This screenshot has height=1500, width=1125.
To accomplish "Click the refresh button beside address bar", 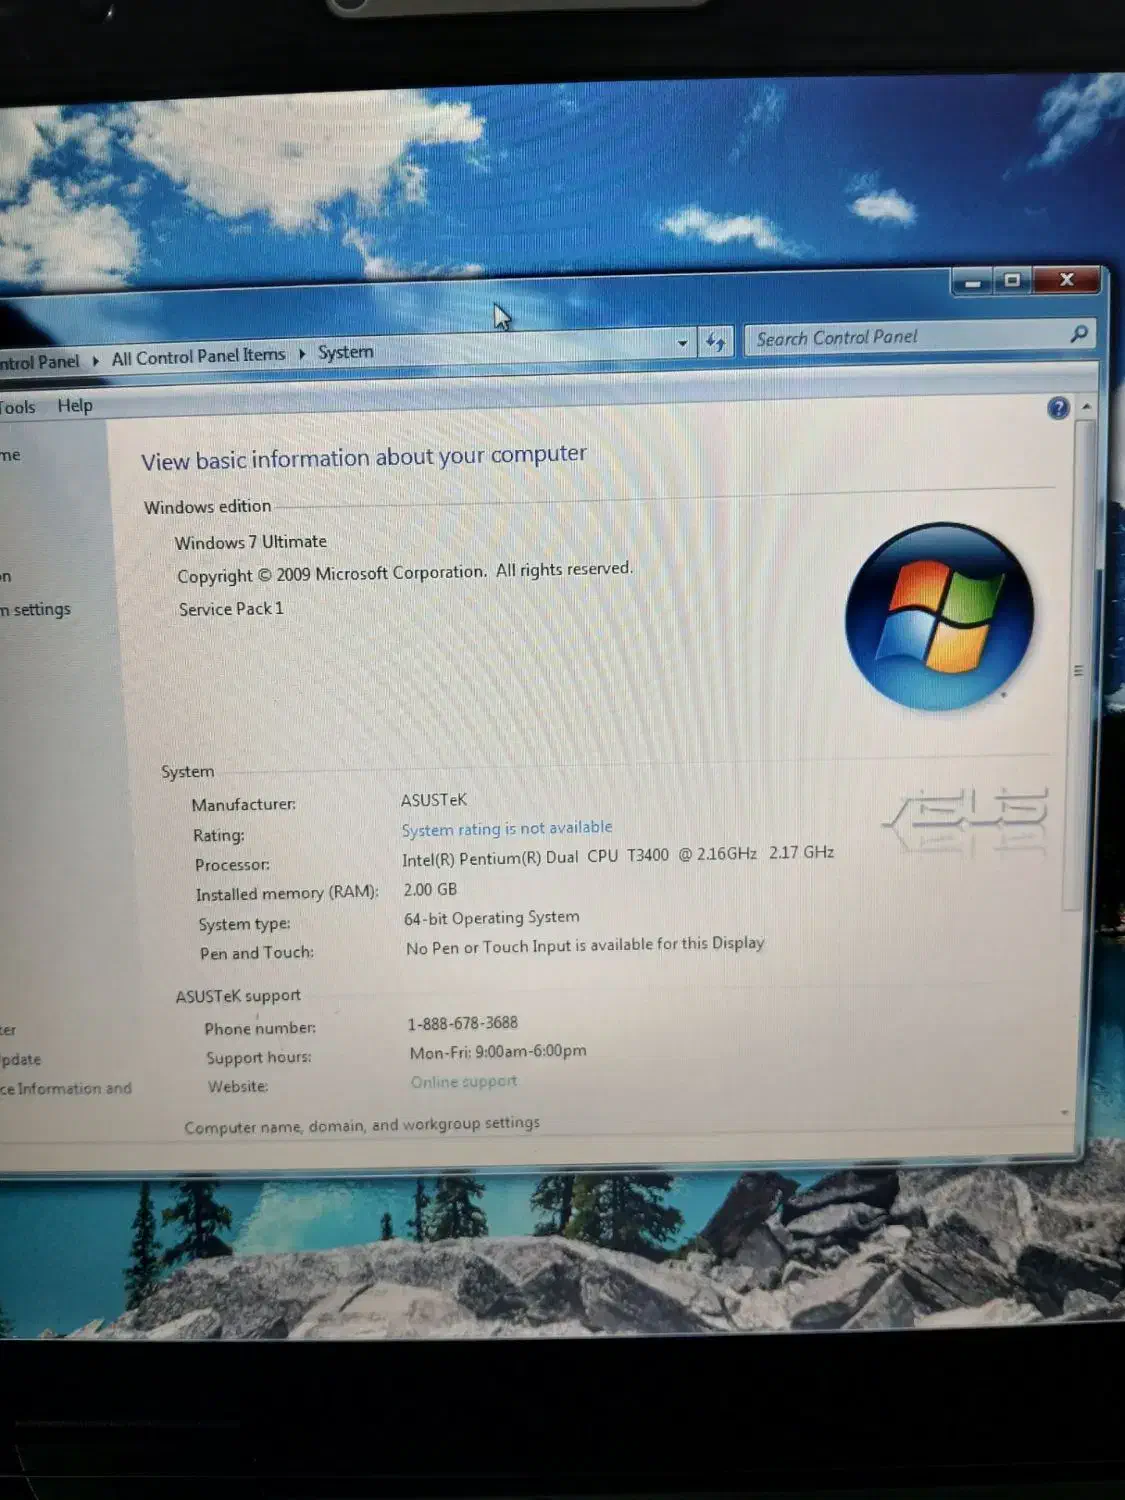I will click(x=715, y=342).
